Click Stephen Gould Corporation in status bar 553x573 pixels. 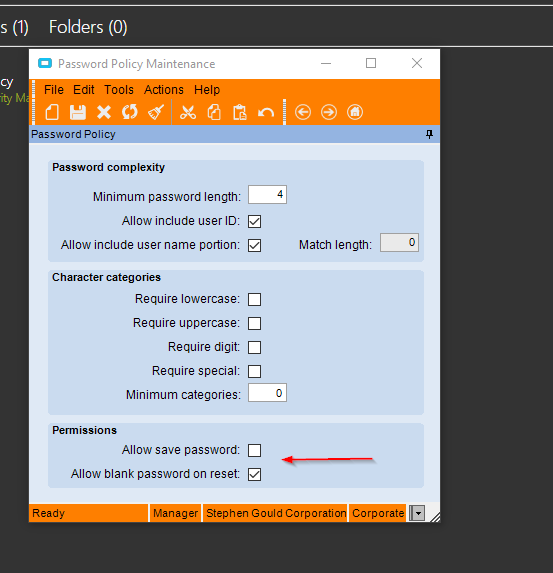(276, 513)
